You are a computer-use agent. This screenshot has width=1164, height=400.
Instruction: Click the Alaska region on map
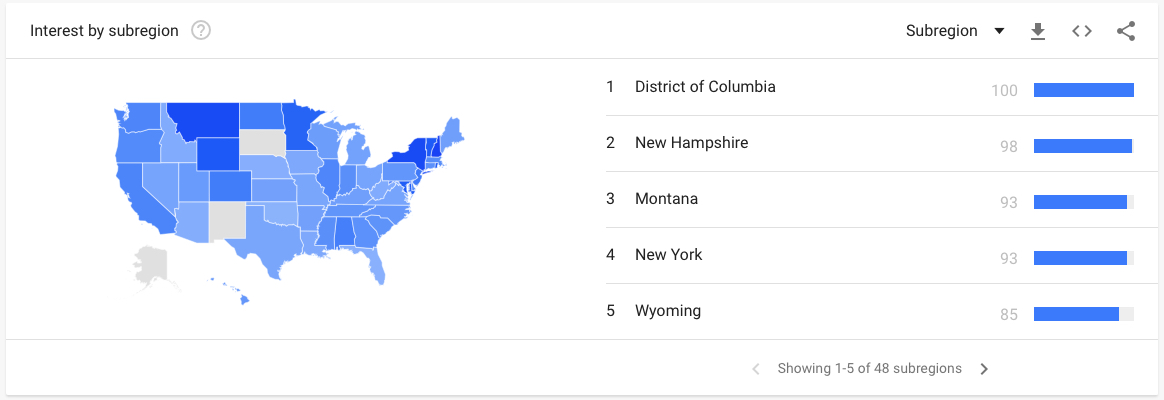[x=150, y=269]
